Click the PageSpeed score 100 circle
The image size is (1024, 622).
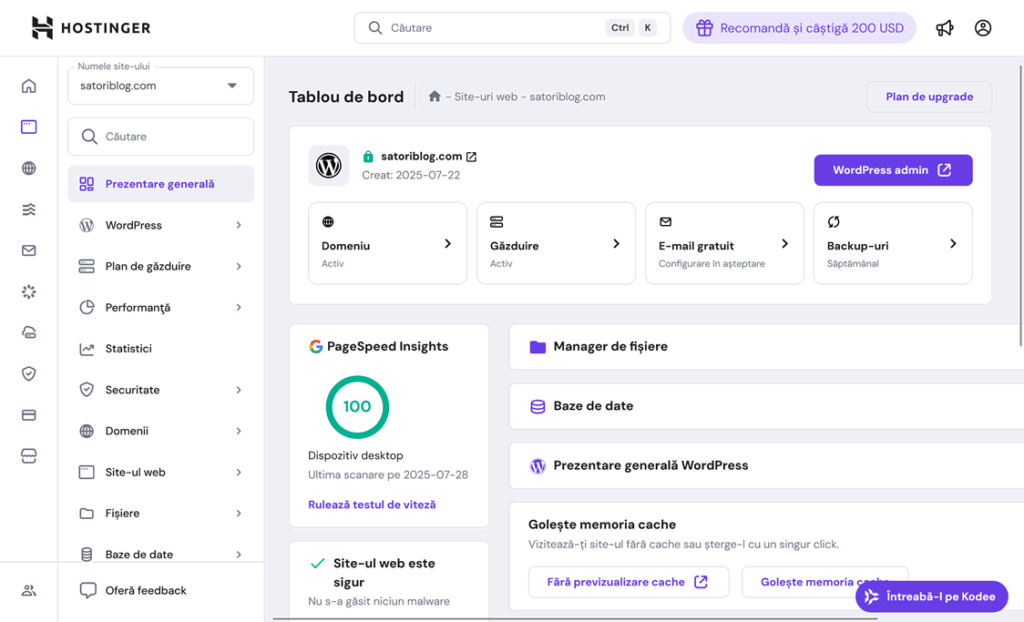[357, 406]
